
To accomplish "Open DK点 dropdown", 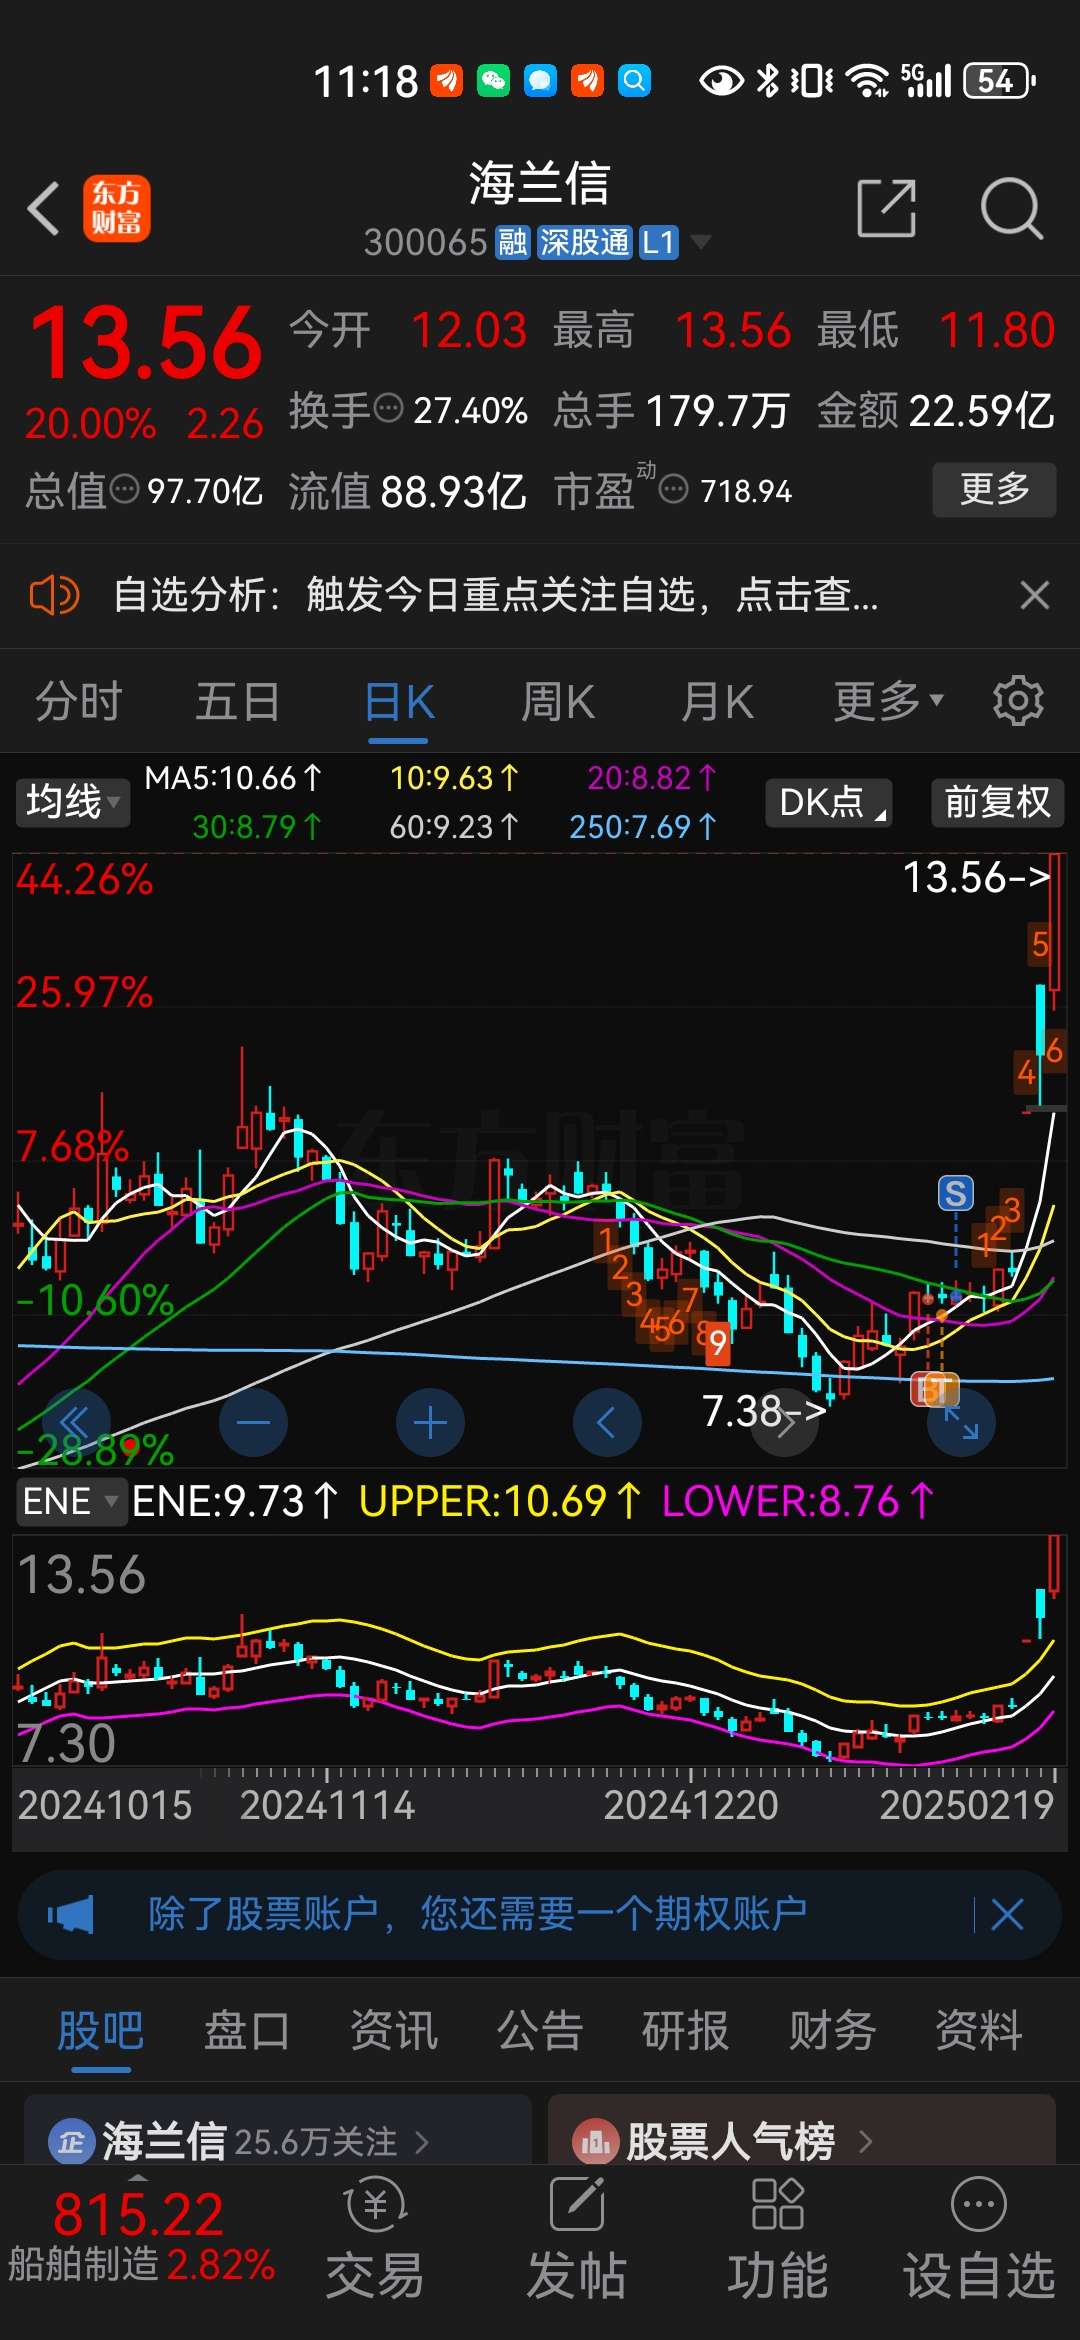I will click(x=829, y=802).
